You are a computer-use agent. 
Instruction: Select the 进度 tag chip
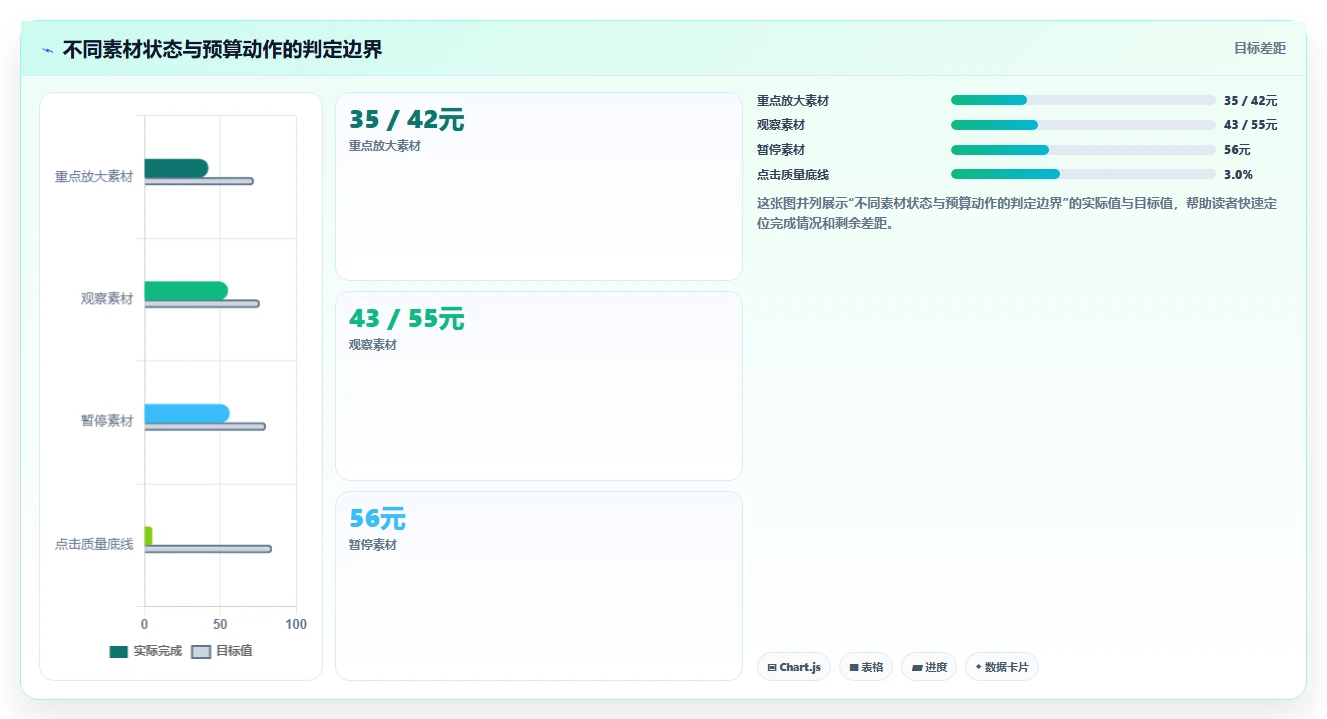(x=929, y=667)
